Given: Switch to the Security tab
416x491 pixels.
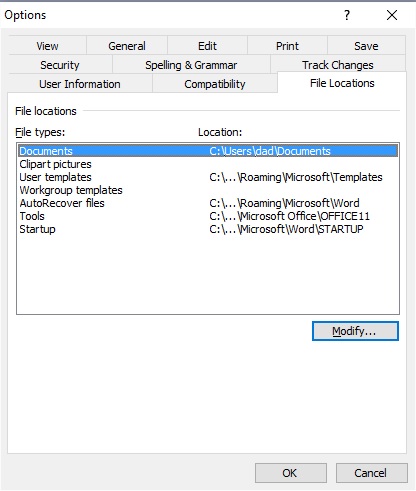Looking at the screenshot, I should click(60, 65).
